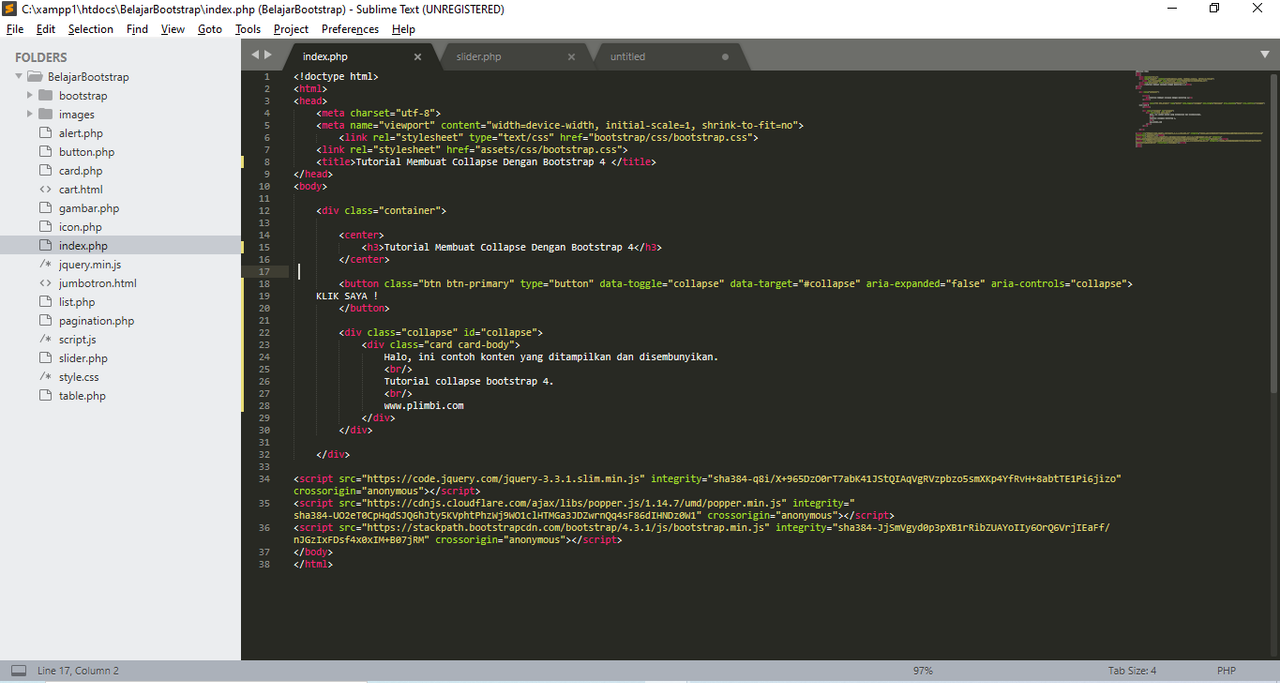This screenshot has width=1280, height=683.
Task: Click the script icon beside jquery.min.js
Action: pos(45,264)
